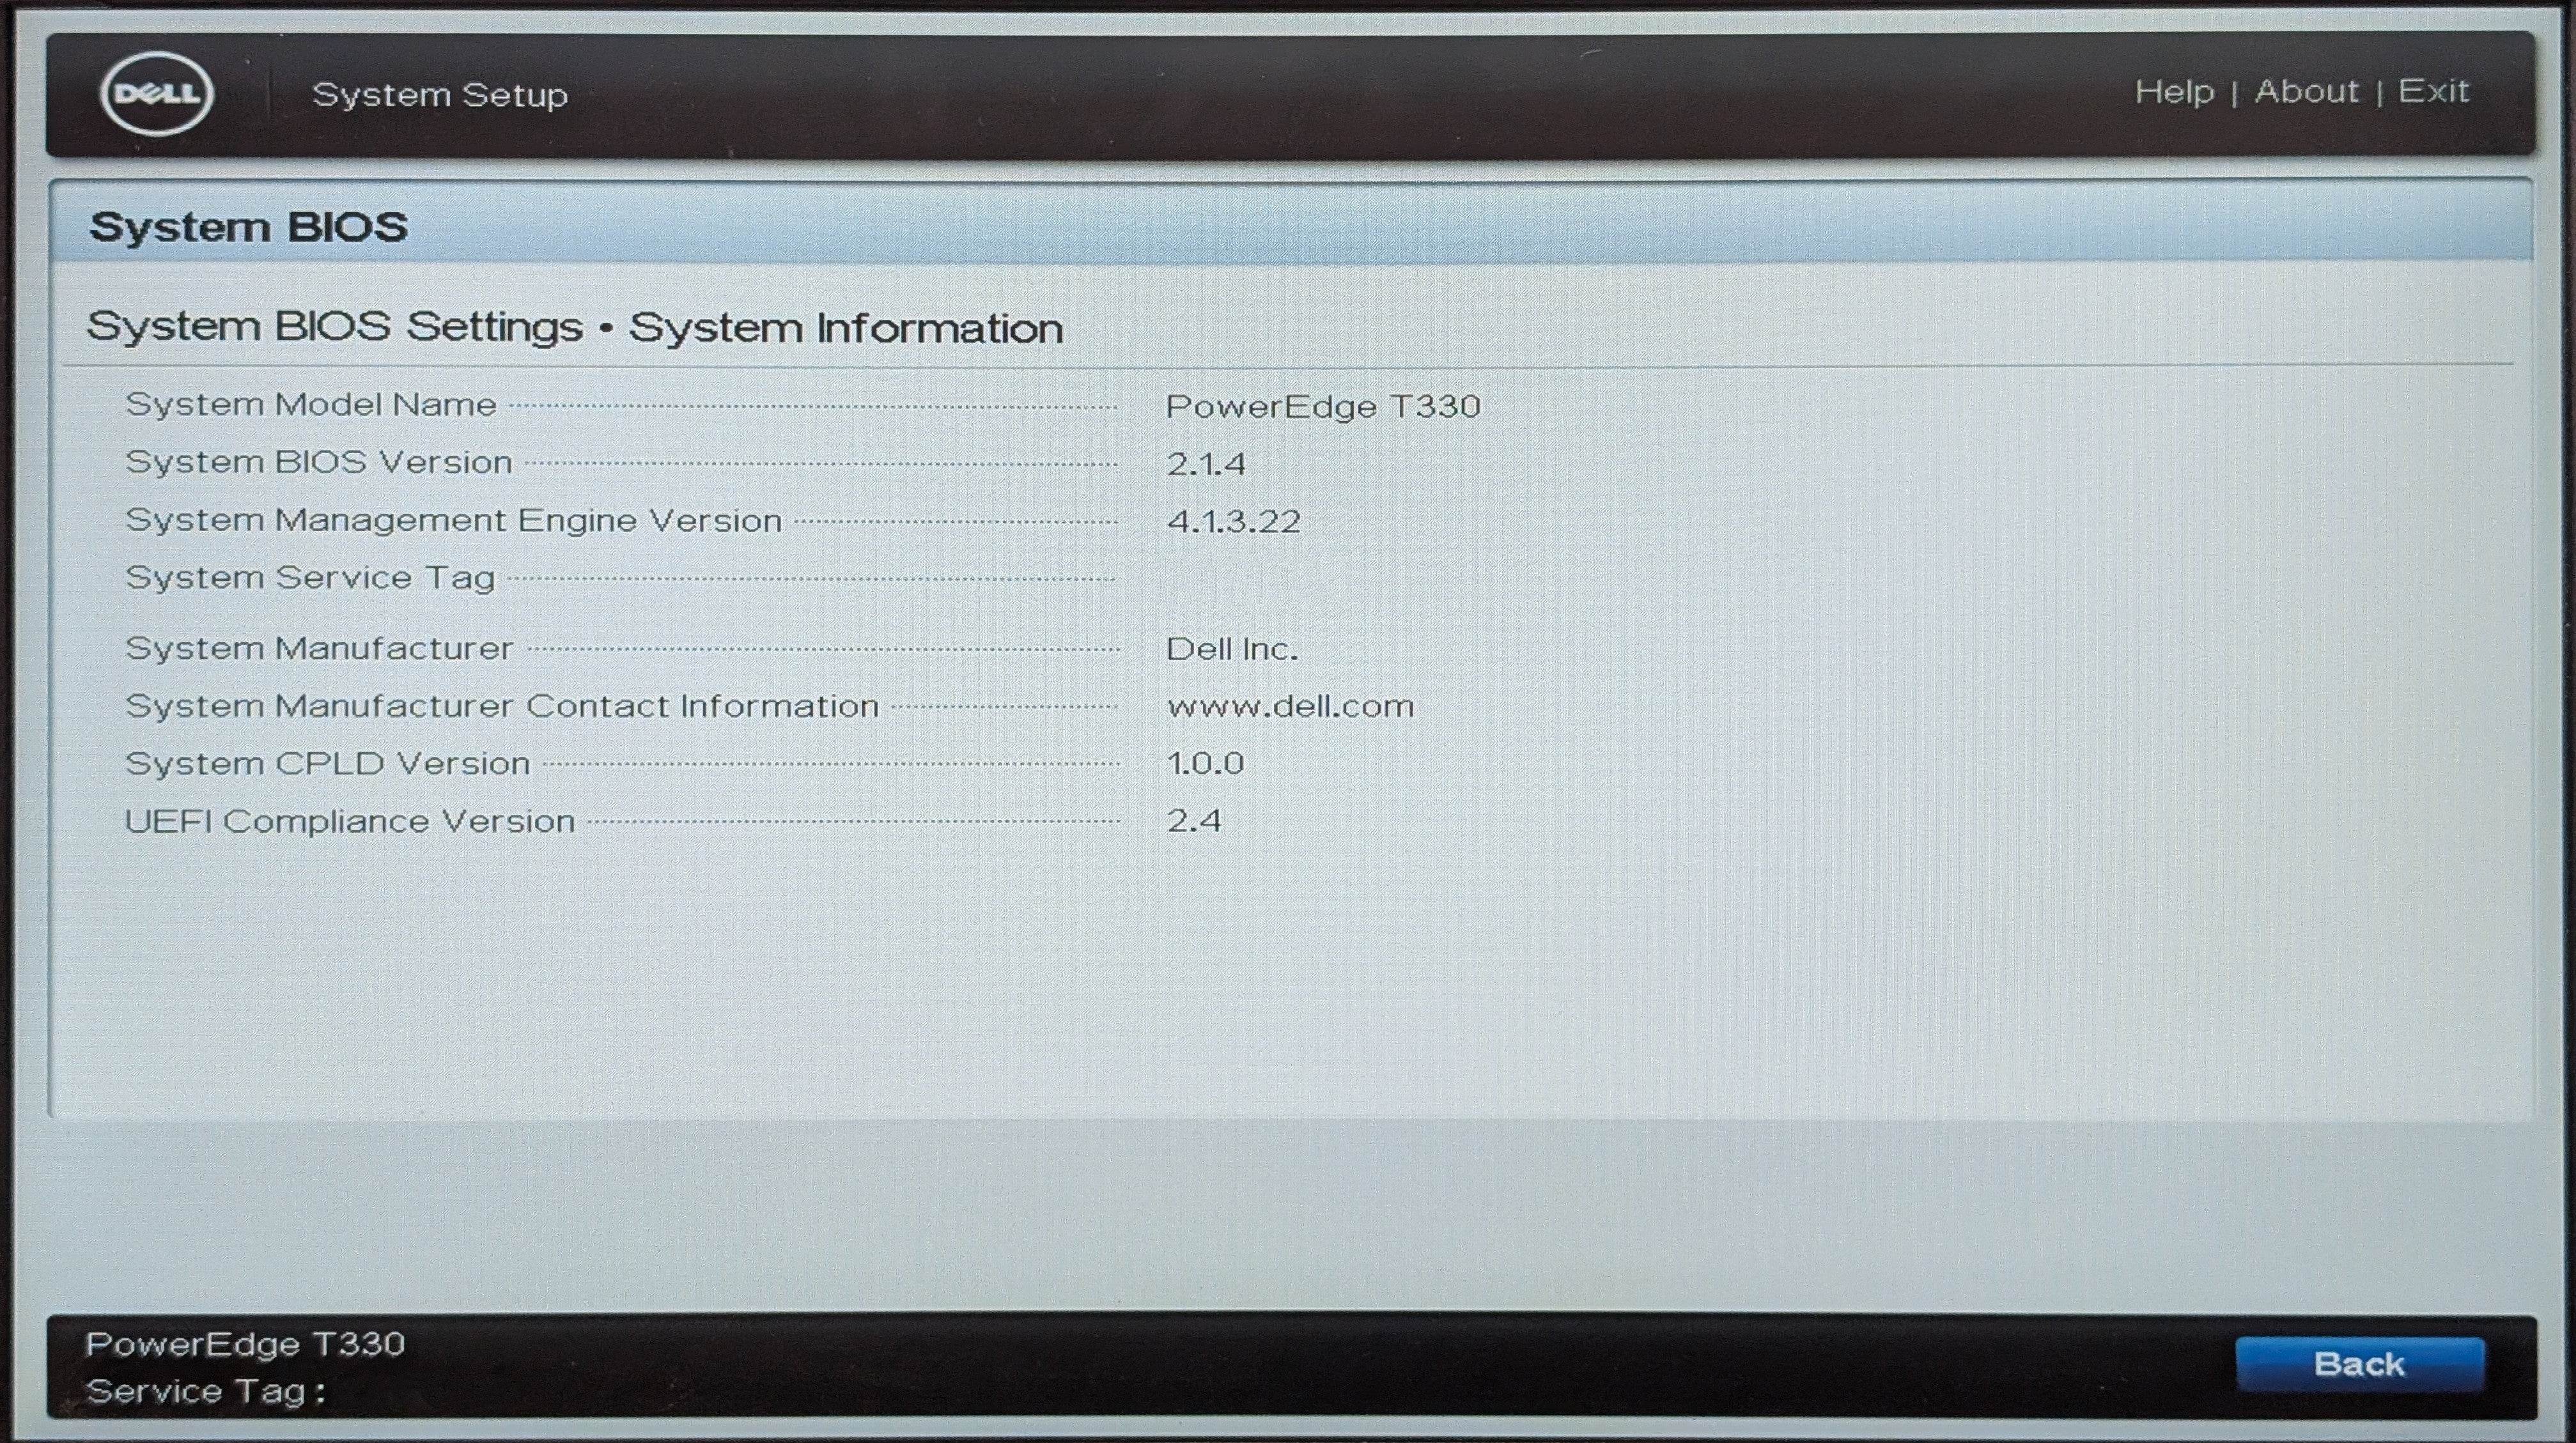Select the System Service Tag label
This screenshot has width=2576, height=1443.
pos(311,579)
